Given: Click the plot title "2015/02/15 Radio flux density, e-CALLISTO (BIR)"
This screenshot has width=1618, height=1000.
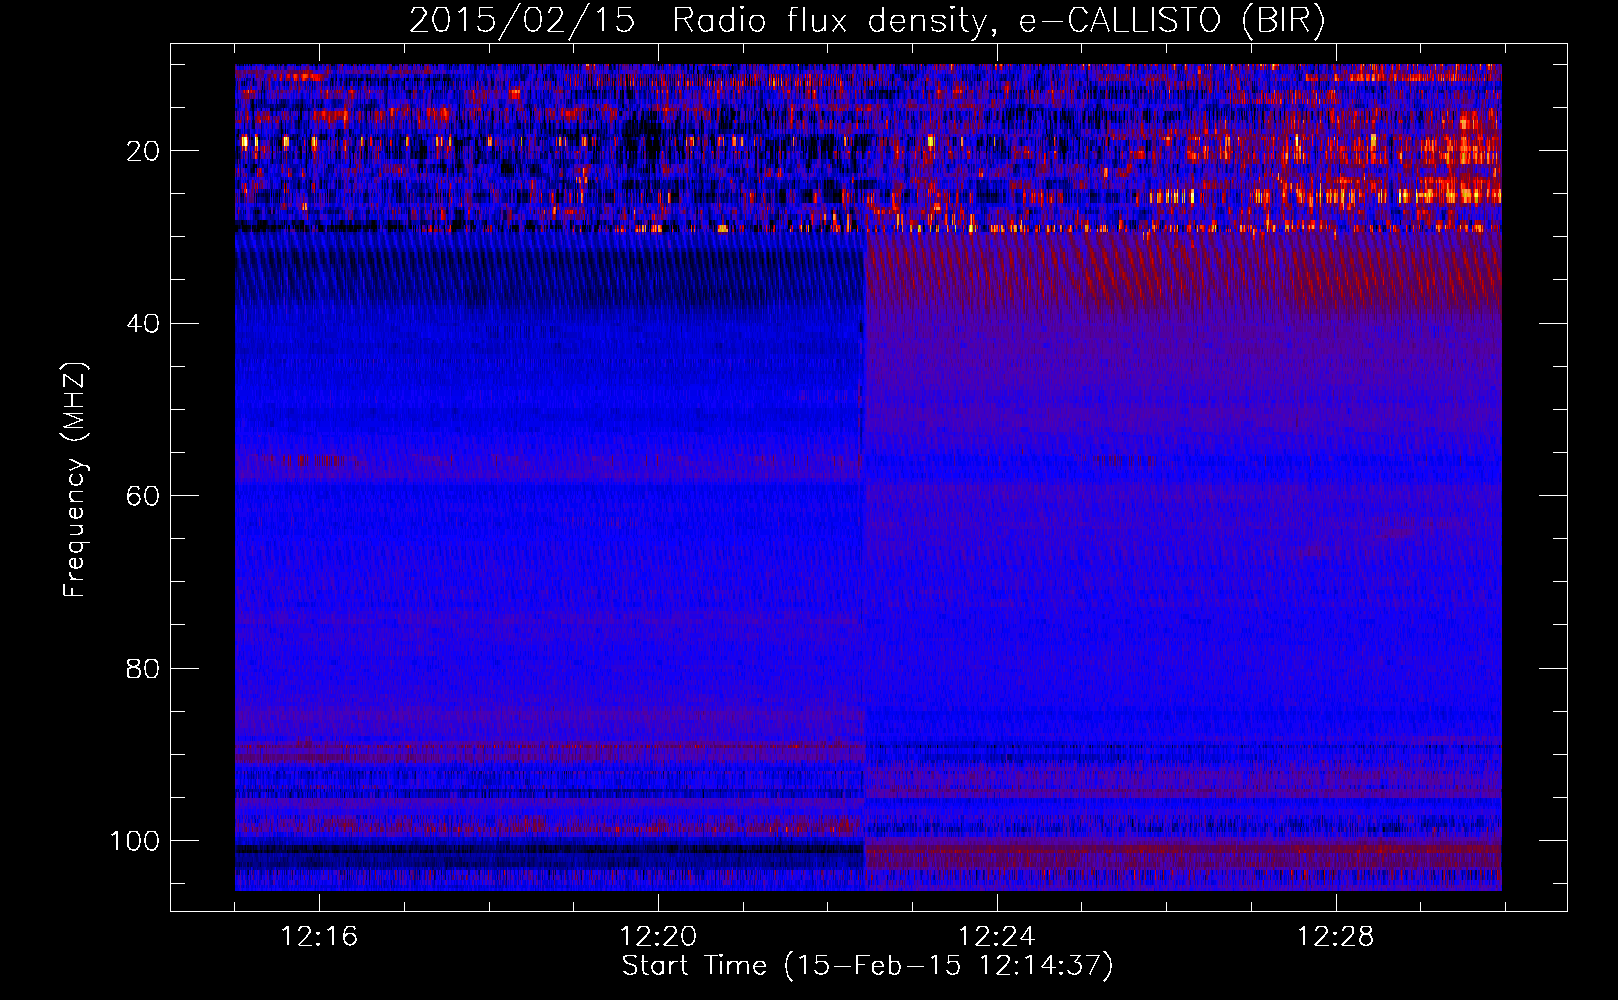Looking at the screenshot, I should point(867,21).
